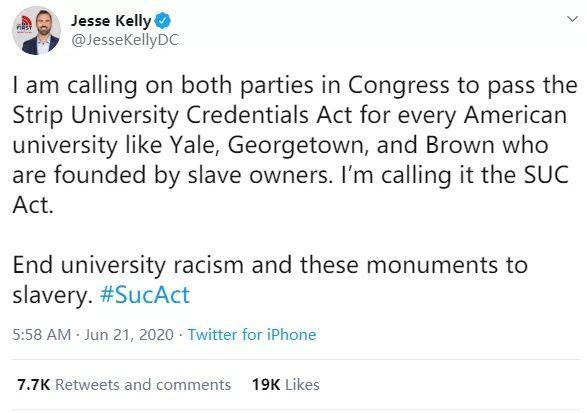The image size is (587, 413).
Task: Follow the Twitter for iPhone link
Action: click(252, 334)
